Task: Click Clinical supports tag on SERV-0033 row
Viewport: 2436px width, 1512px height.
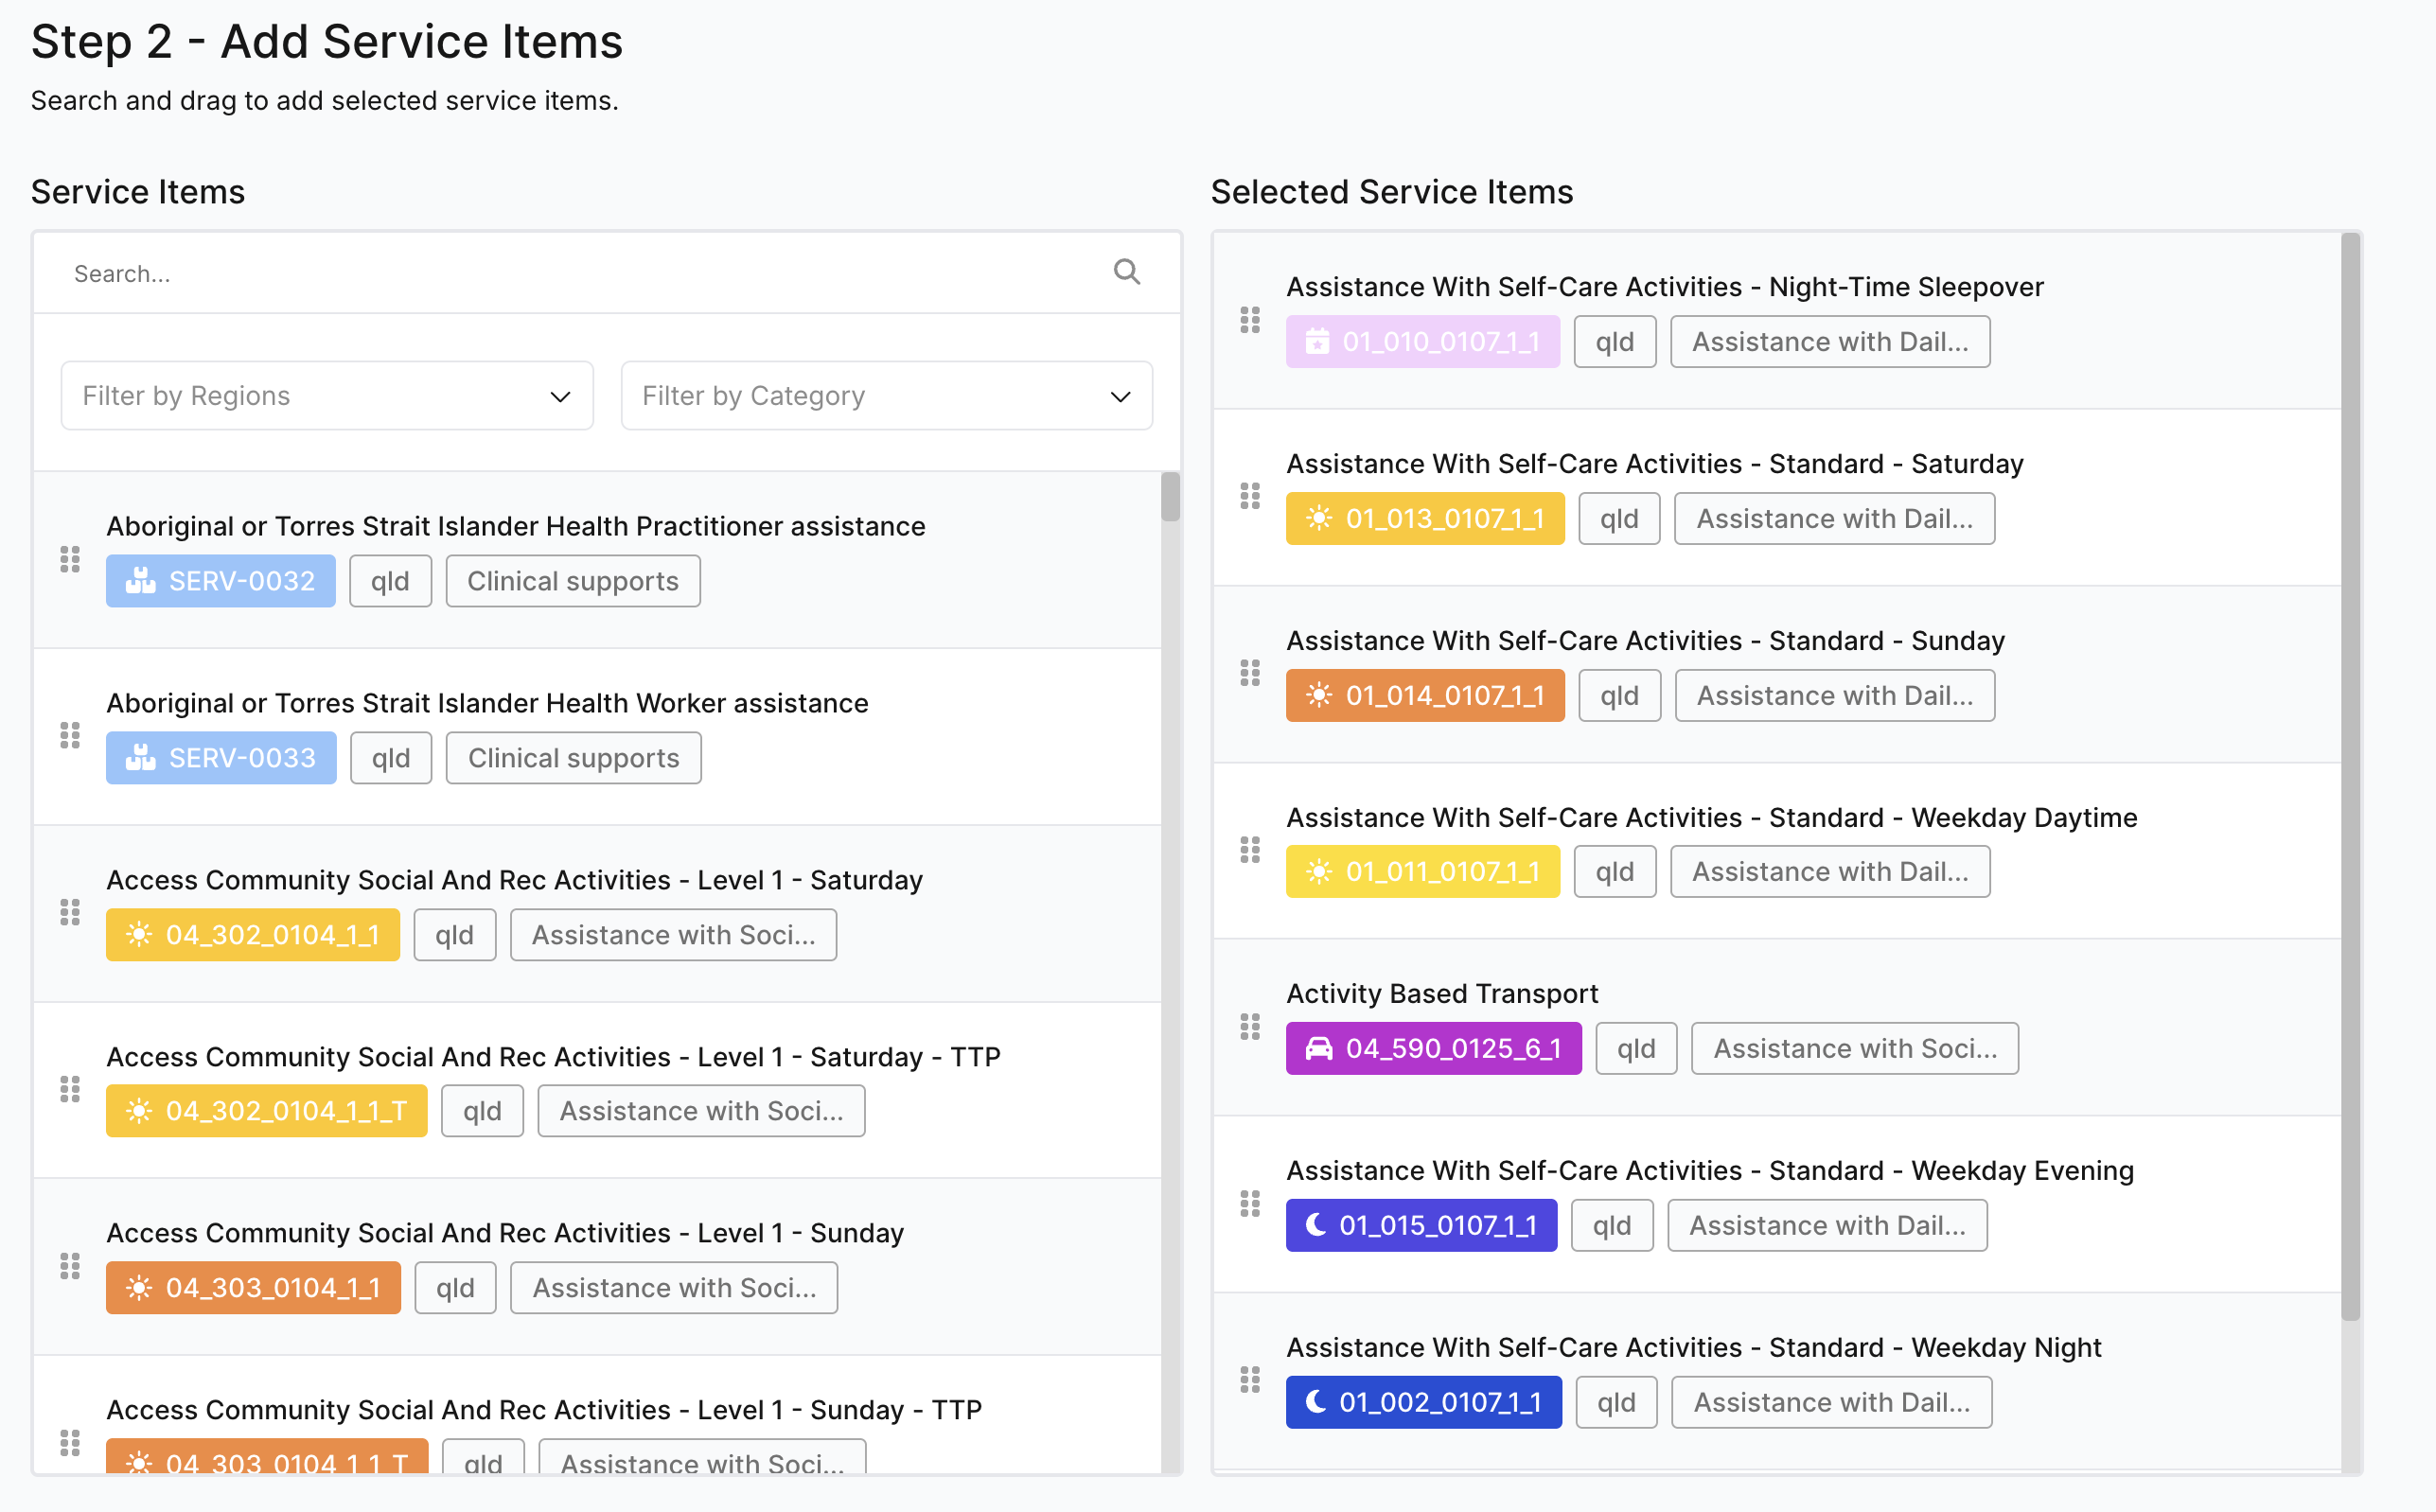Action: pos(574,758)
